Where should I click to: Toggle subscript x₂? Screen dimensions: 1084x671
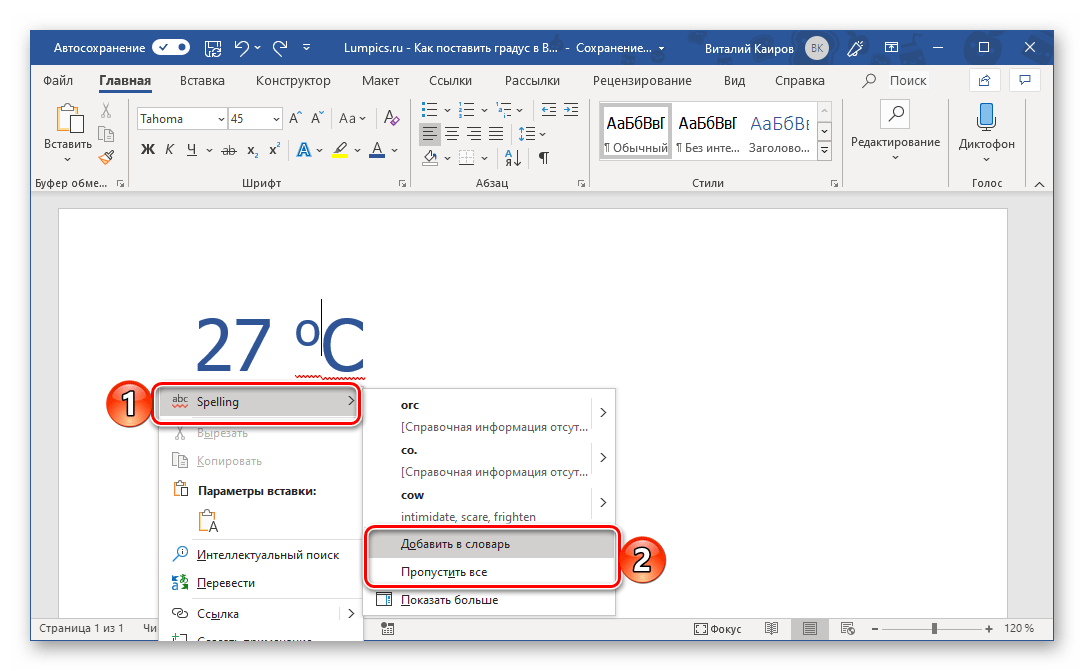[252, 149]
